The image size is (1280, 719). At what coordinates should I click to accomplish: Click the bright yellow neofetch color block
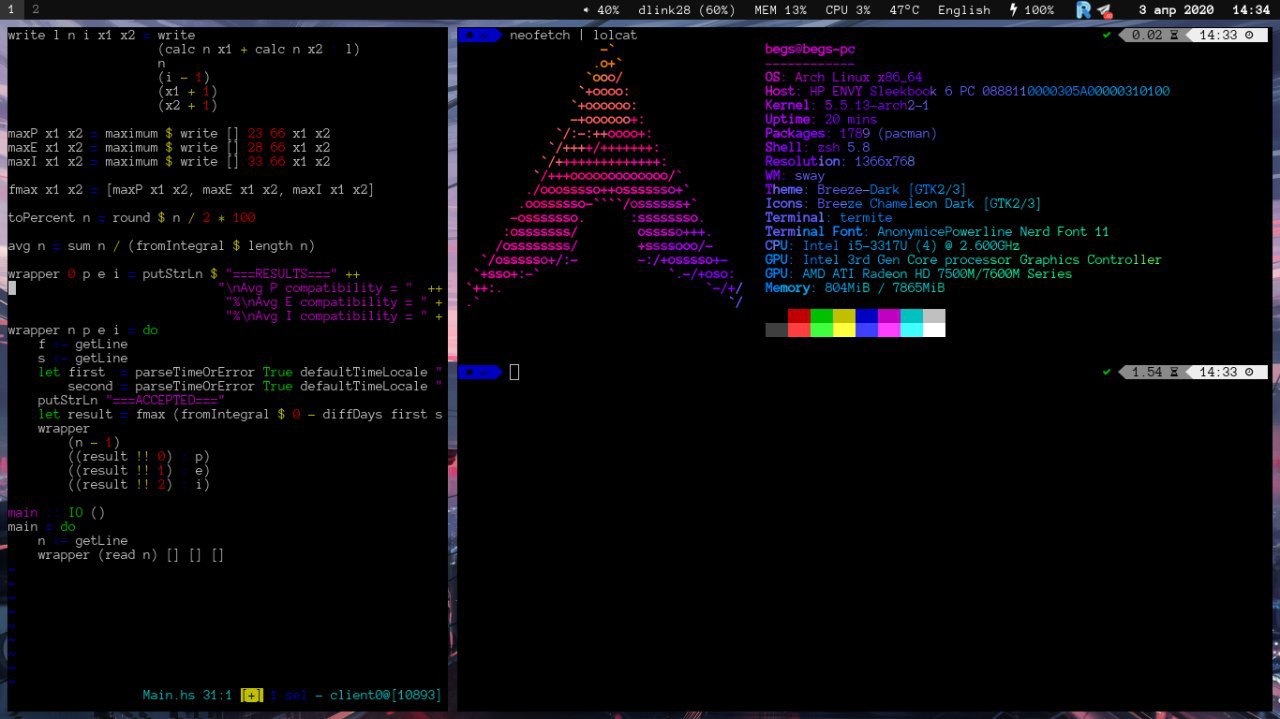[x=844, y=329]
